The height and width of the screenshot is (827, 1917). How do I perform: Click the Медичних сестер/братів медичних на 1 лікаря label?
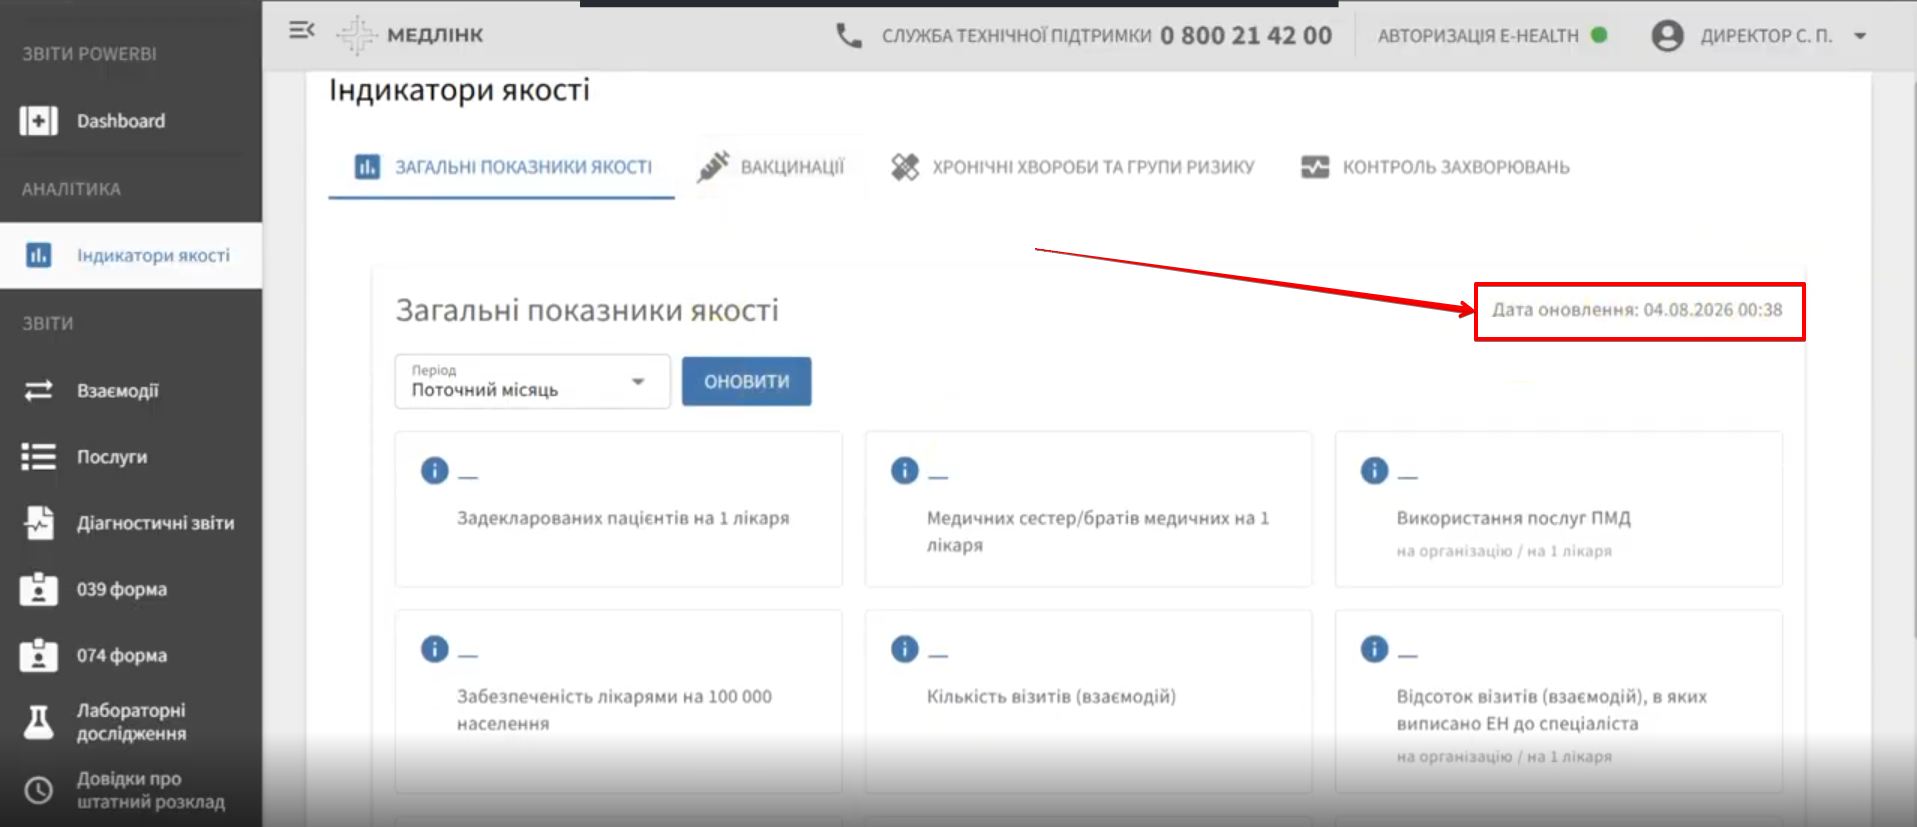pos(1097,531)
